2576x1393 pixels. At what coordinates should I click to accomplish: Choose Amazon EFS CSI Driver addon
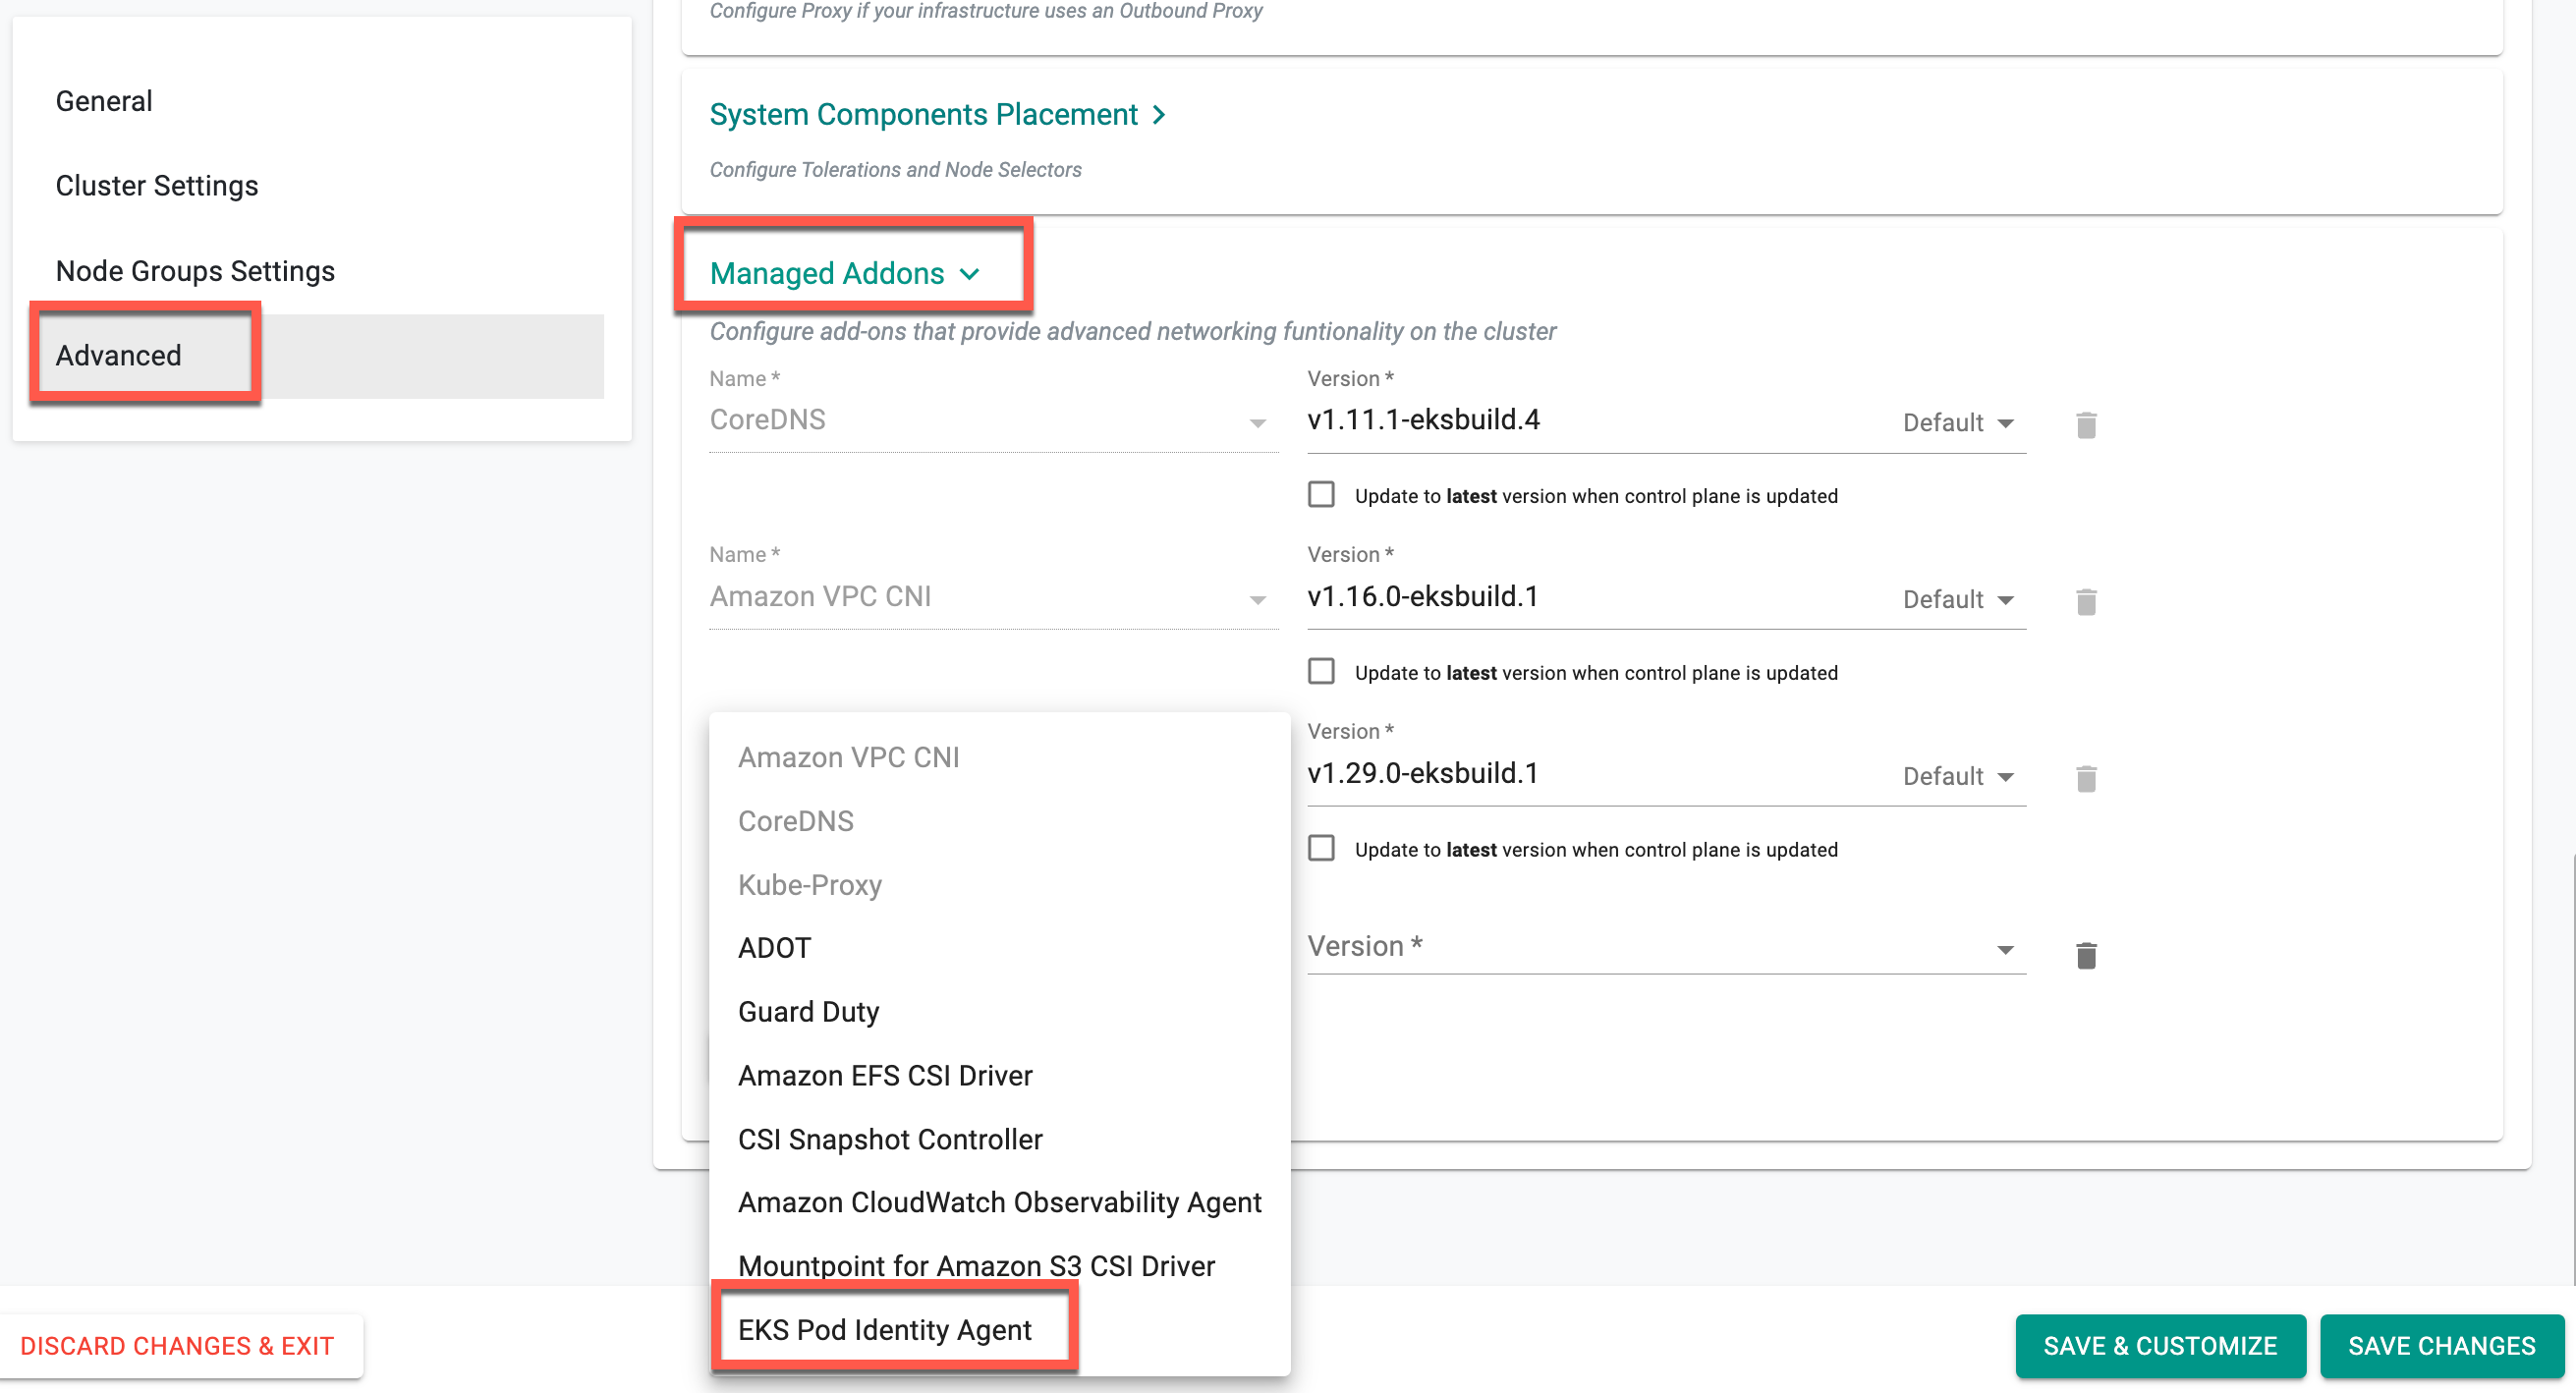pos(999,1076)
